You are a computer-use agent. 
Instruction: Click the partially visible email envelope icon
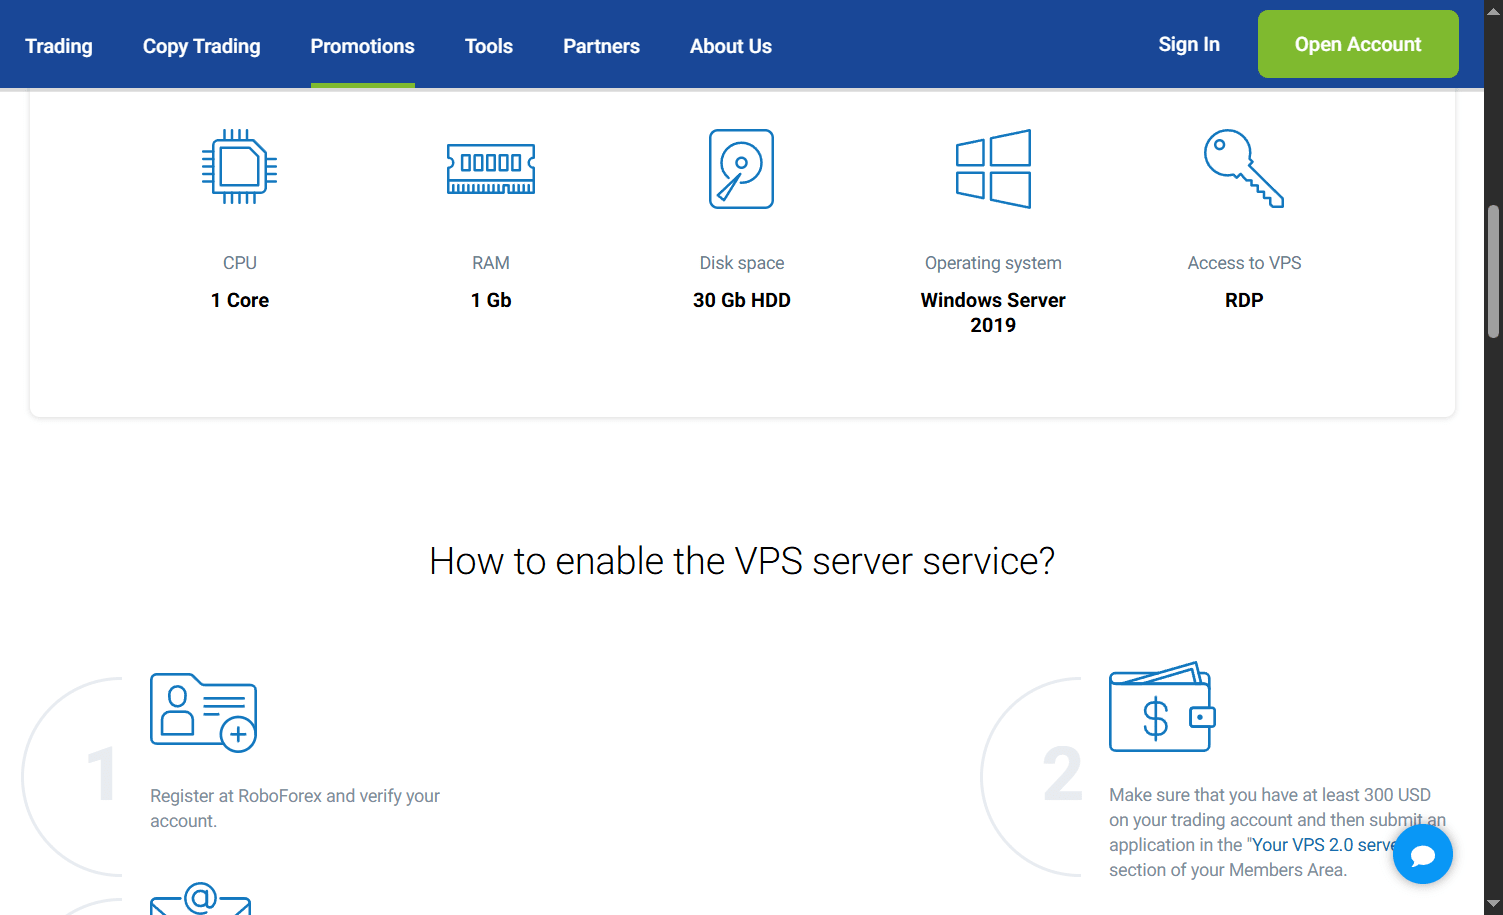pyautogui.click(x=200, y=898)
